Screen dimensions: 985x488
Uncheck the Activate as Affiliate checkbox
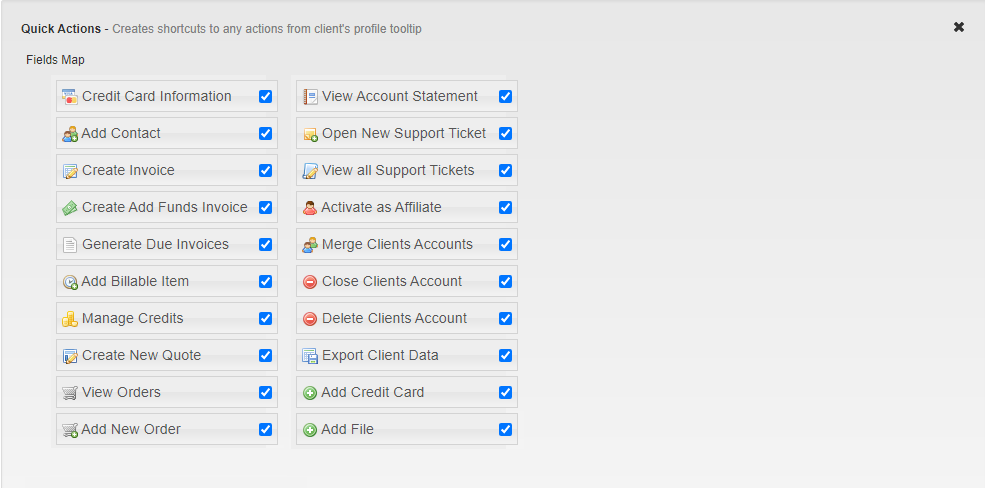tap(506, 207)
